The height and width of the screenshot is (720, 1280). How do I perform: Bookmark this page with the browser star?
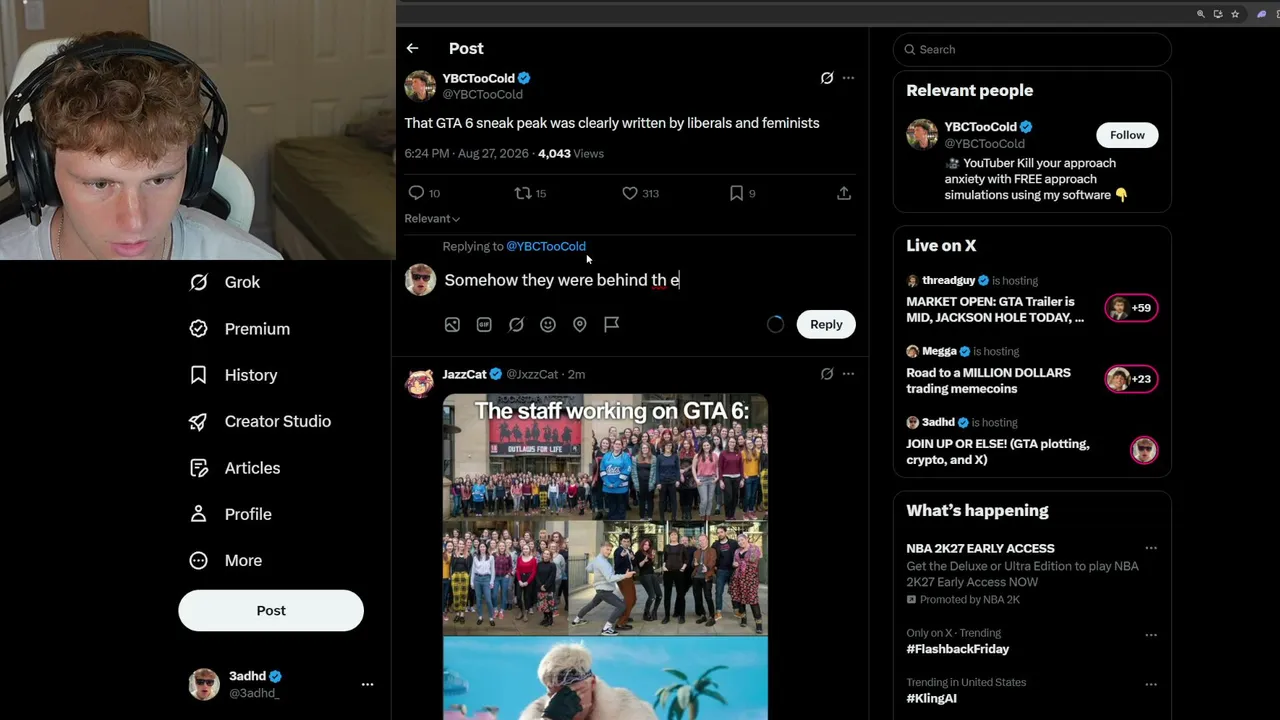tap(1235, 14)
